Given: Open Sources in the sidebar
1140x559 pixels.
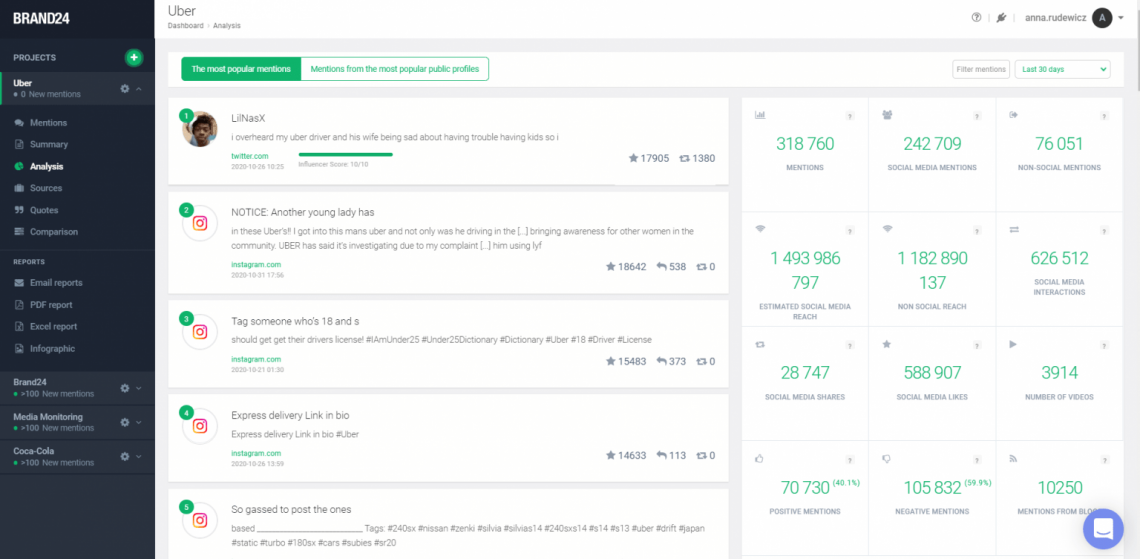Looking at the screenshot, I should [46, 188].
